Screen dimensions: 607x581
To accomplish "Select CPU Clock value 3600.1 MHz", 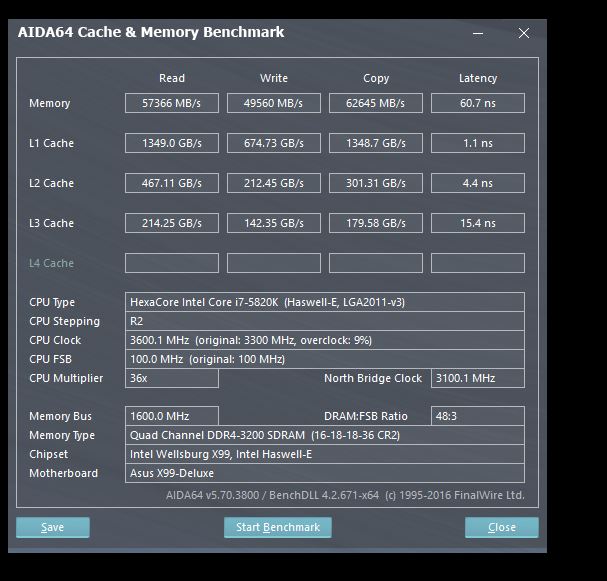I will (325, 340).
